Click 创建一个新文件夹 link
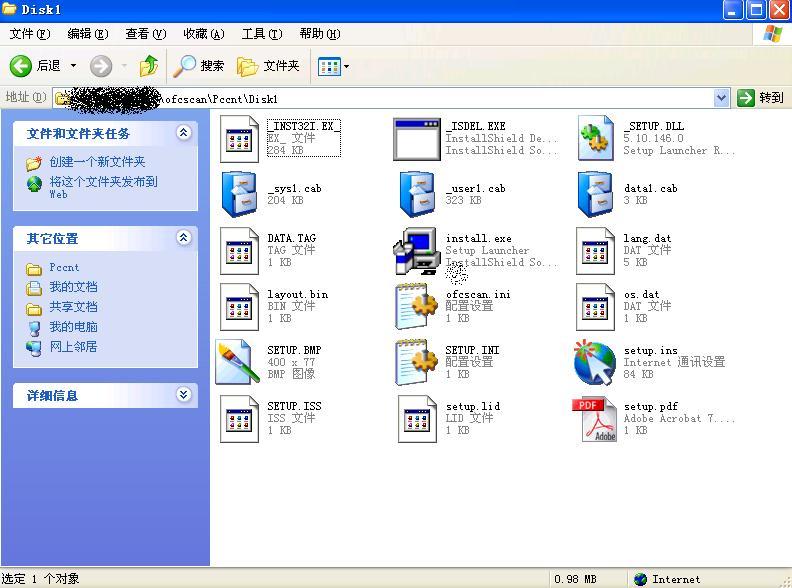Screen dimensions: 792x588 point(97,162)
